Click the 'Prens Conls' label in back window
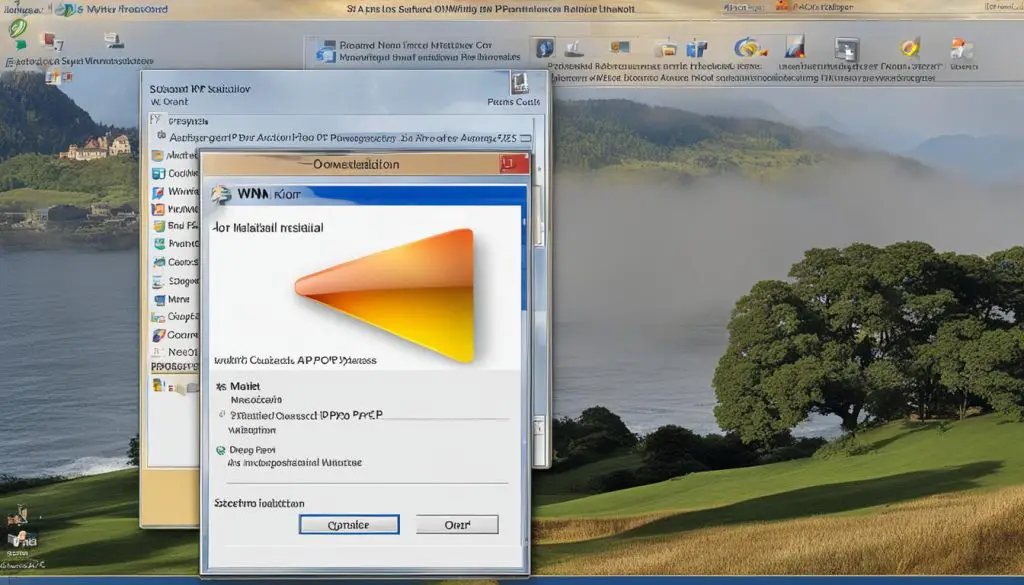Screen dimensions: 1024x585 point(513,102)
